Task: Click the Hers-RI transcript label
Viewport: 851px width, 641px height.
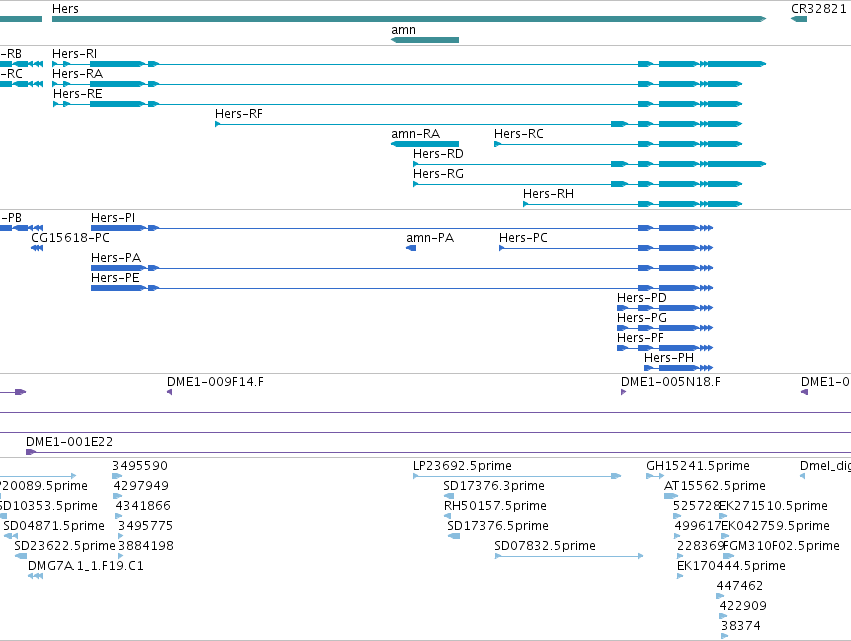Action: pos(74,54)
